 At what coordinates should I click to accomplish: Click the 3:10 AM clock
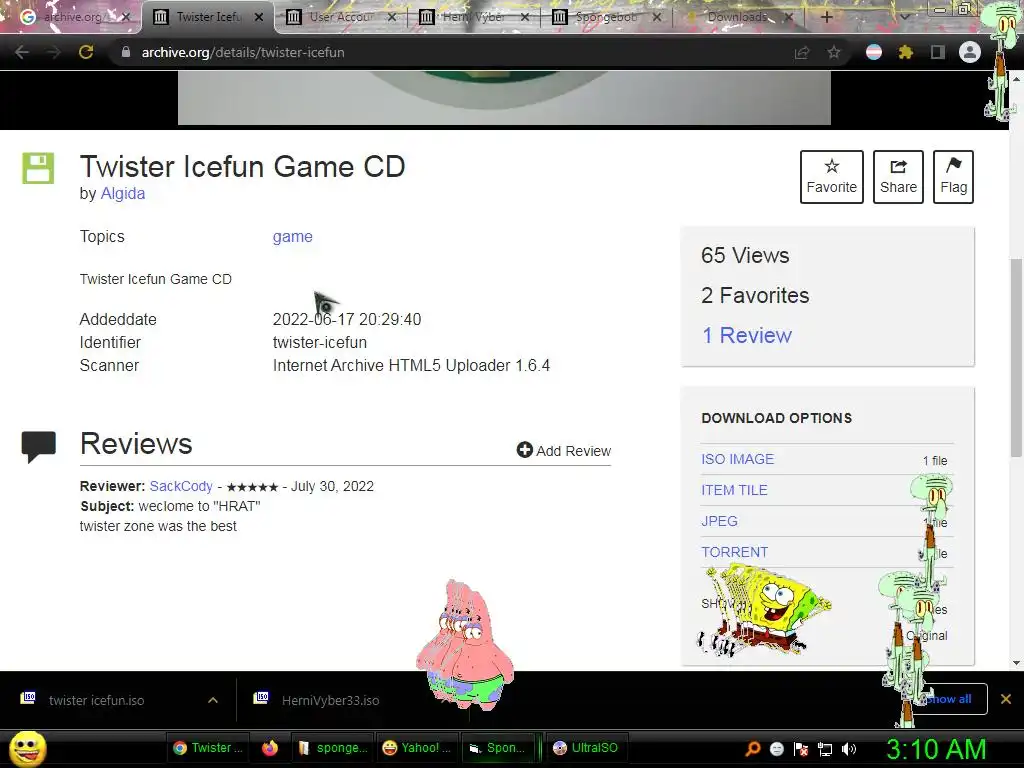[936, 749]
